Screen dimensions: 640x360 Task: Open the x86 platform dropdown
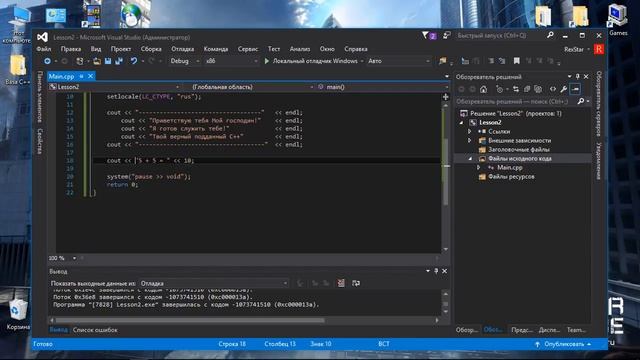[232, 61]
